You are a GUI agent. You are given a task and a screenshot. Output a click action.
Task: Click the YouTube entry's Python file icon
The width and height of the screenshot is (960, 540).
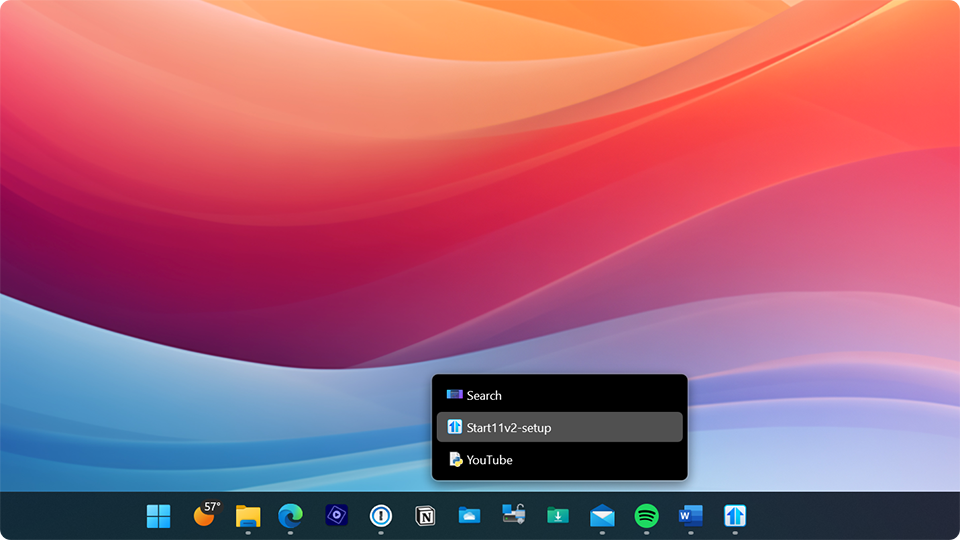tap(455, 459)
